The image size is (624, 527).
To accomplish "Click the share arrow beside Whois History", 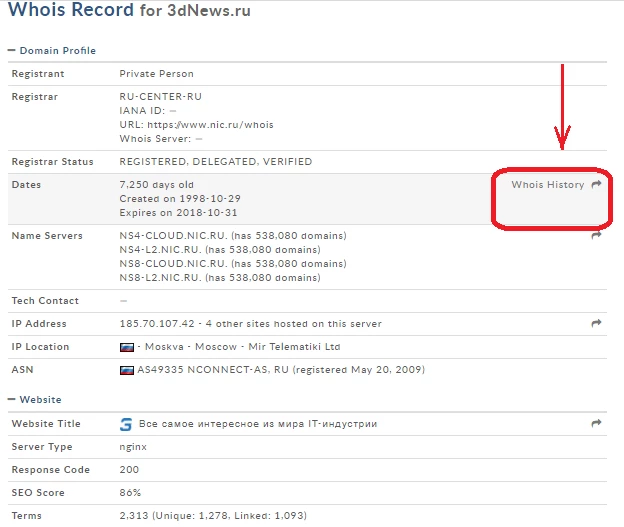I will [596, 184].
